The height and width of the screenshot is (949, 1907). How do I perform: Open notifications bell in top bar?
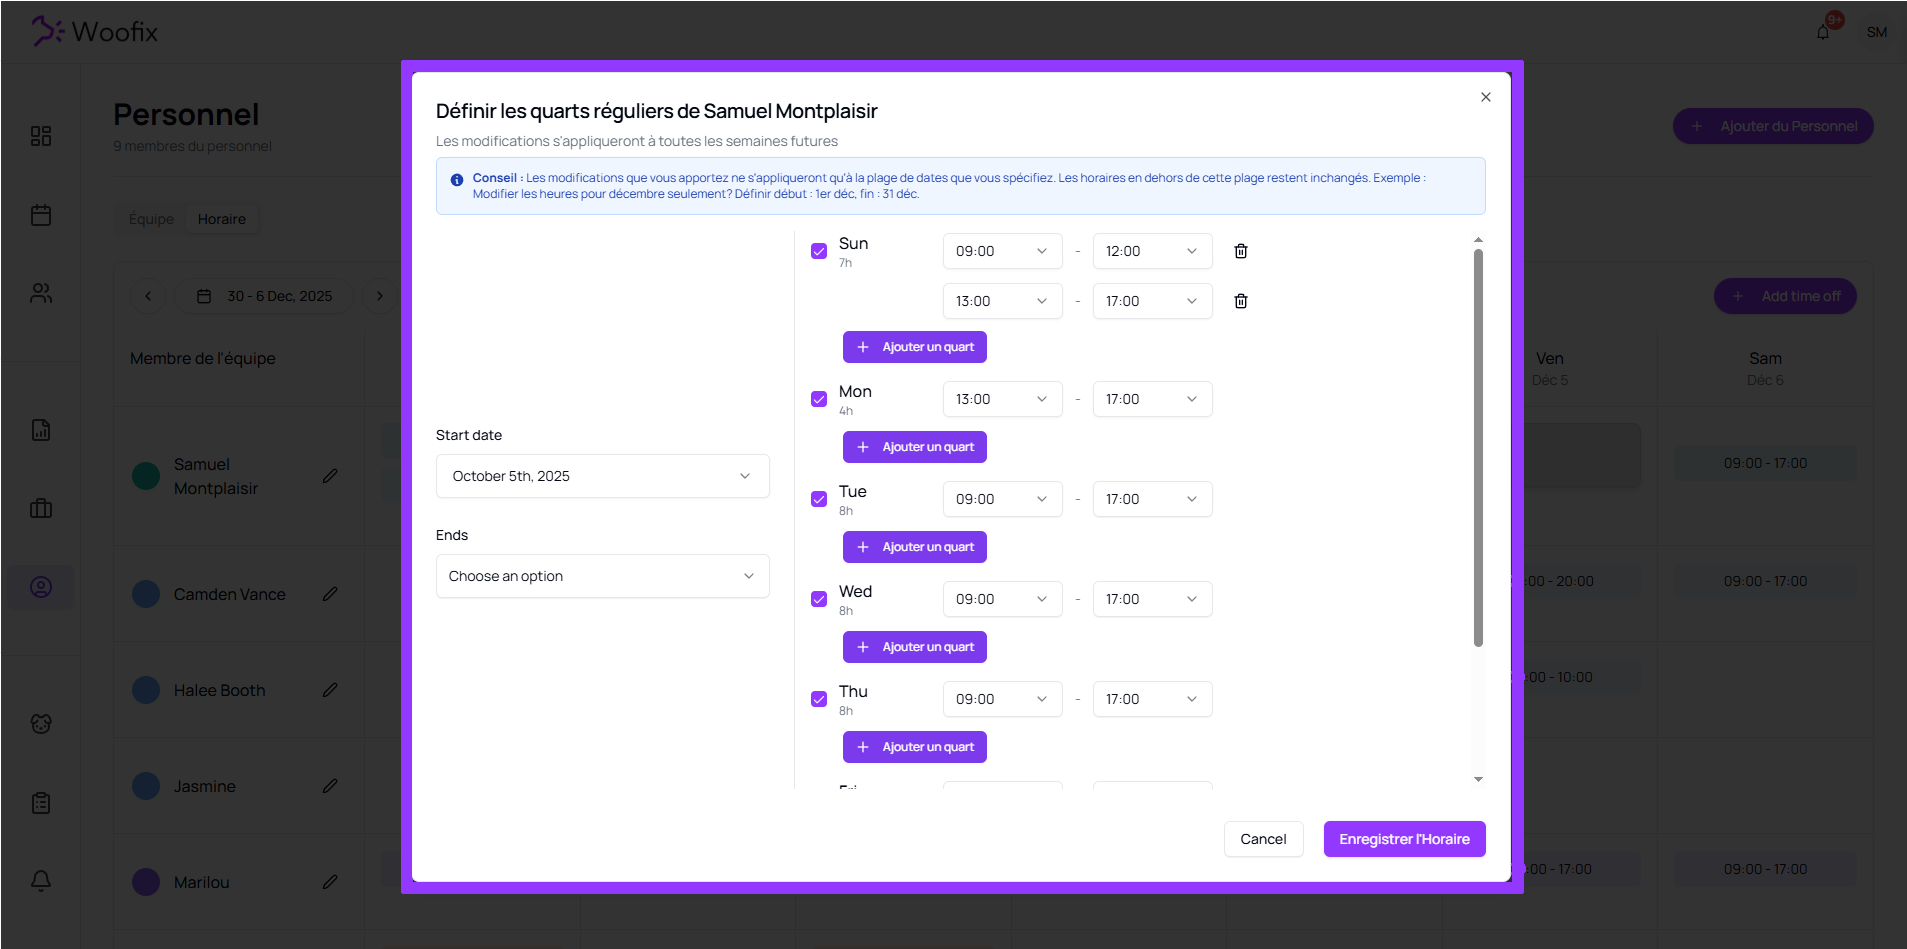1823,32
